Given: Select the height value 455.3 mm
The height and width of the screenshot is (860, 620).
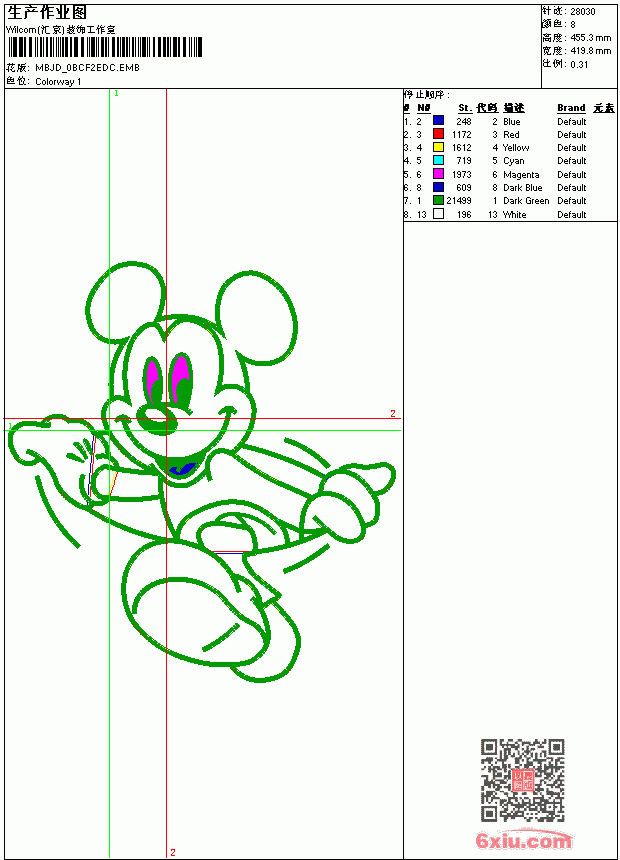Looking at the screenshot, I should [x=590, y=37].
